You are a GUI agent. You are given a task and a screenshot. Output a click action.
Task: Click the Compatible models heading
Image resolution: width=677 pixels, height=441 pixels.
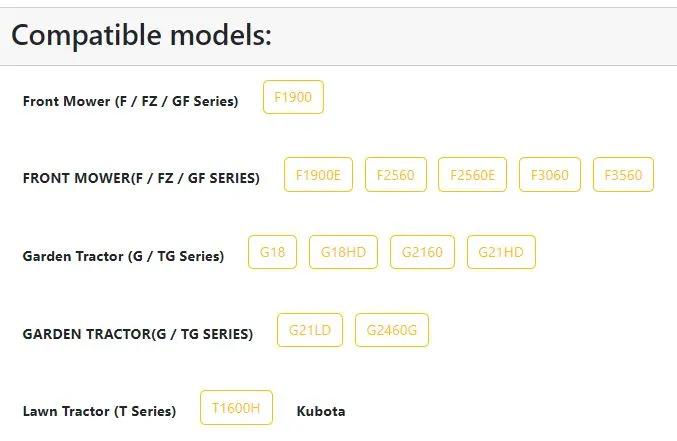click(141, 35)
